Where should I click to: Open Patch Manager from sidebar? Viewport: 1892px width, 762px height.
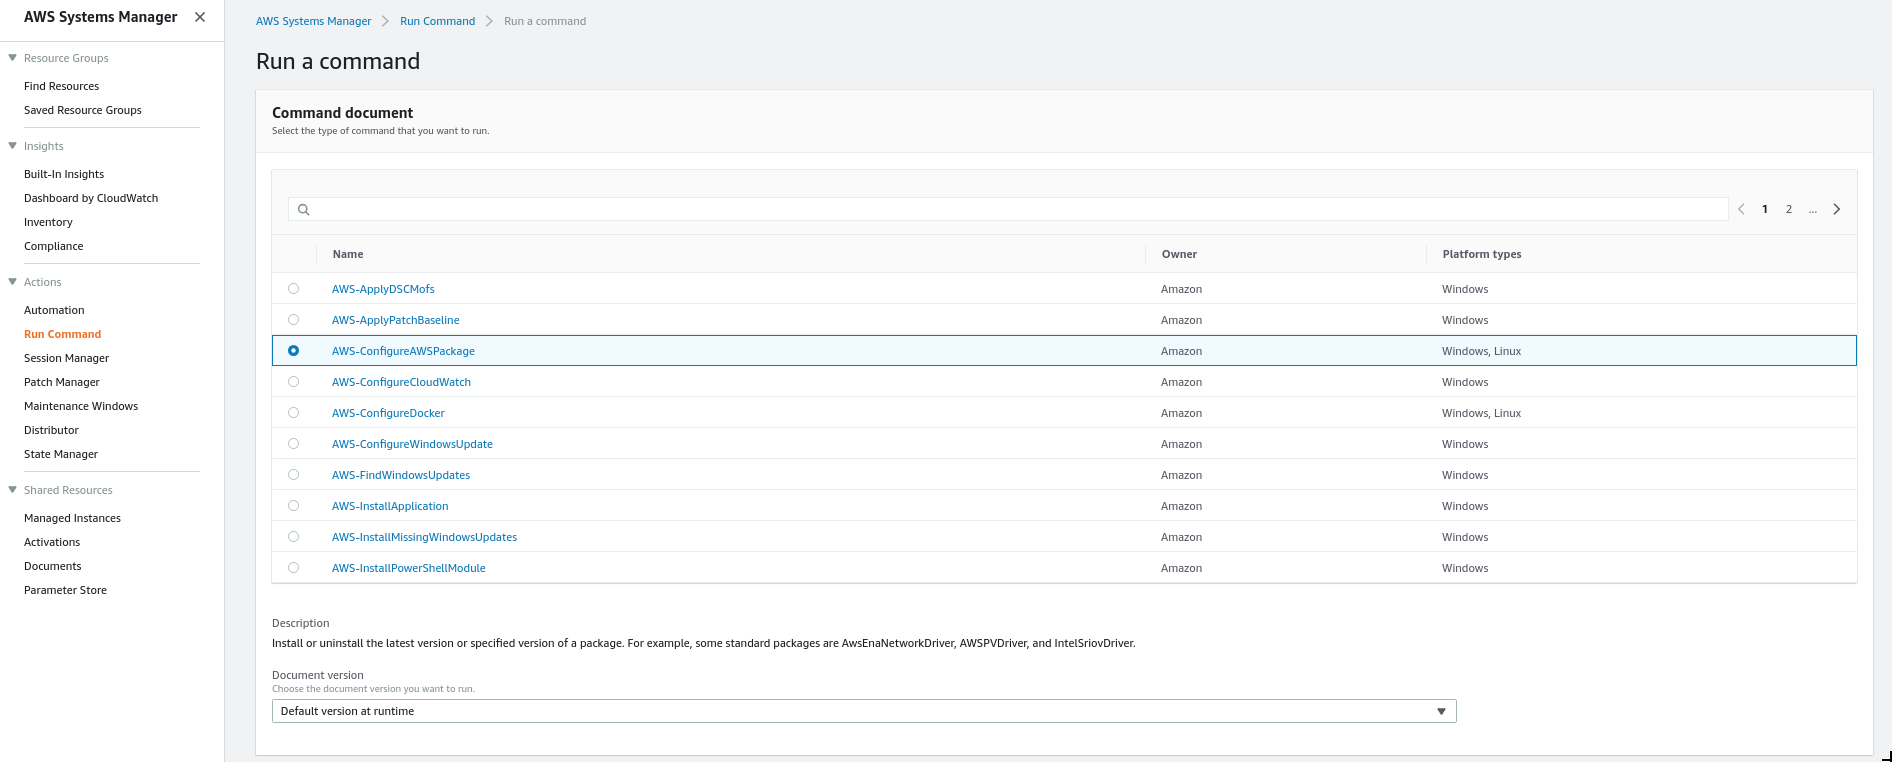(x=62, y=382)
